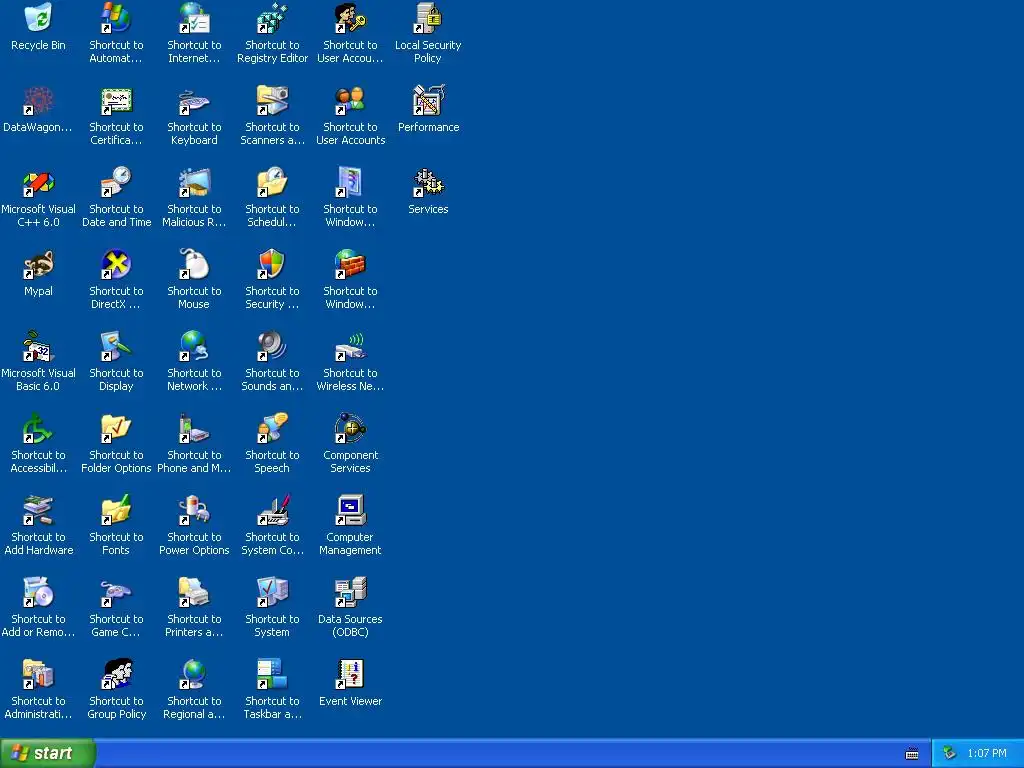1024x768 pixels.
Task: Click the Shortcut to Keyboard icon
Action: click(x=194, y=101)
